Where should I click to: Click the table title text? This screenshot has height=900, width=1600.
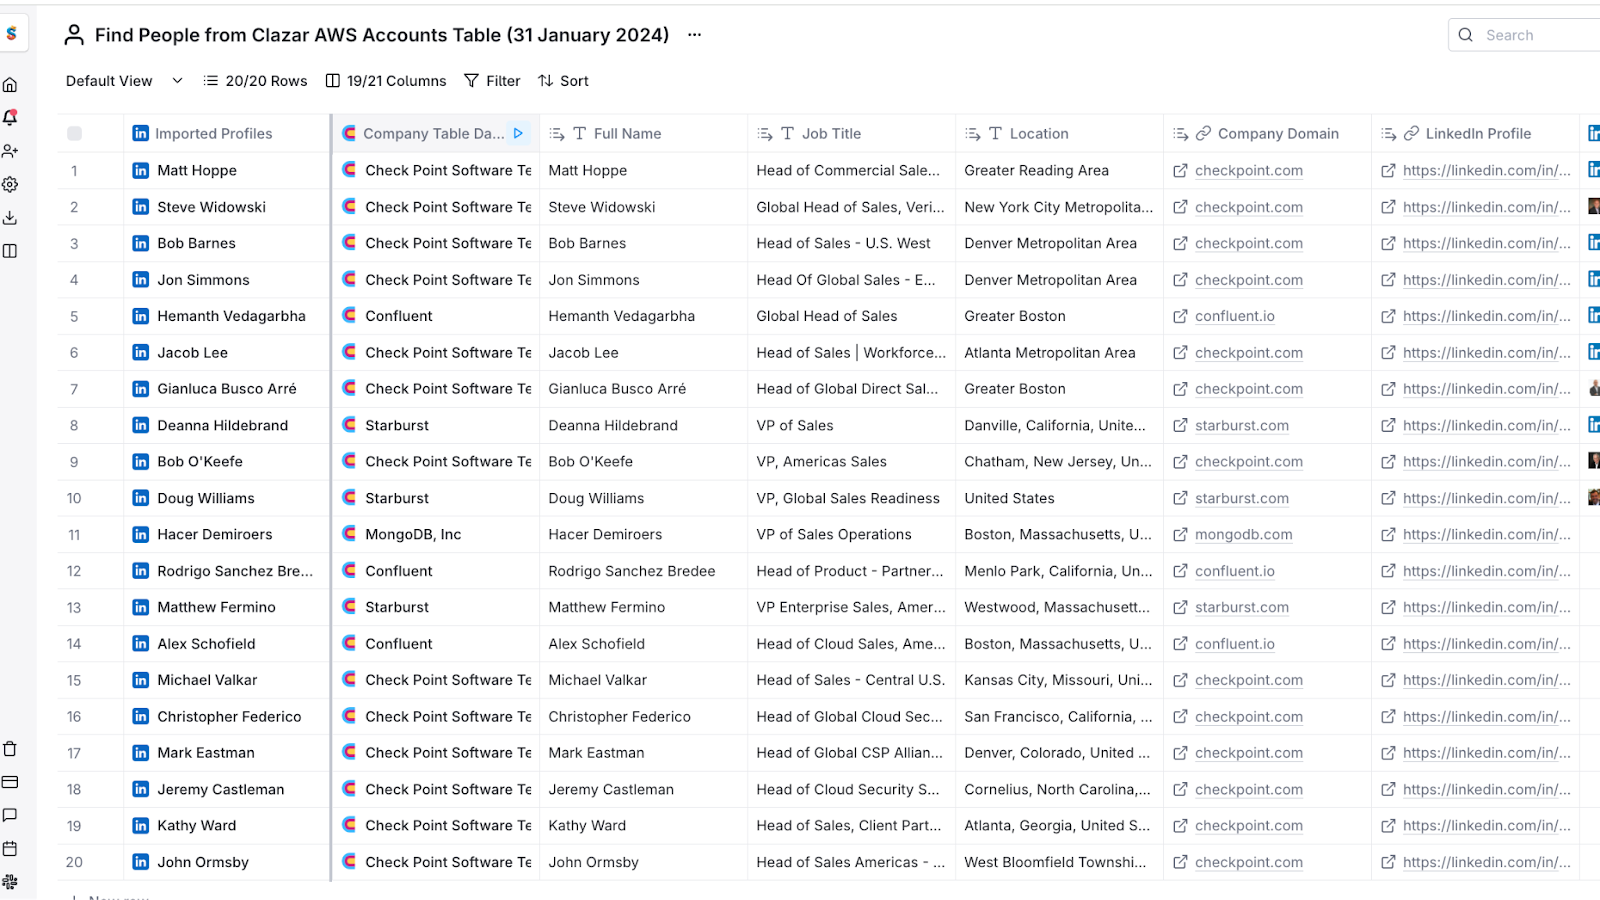[x=382, y=35]
